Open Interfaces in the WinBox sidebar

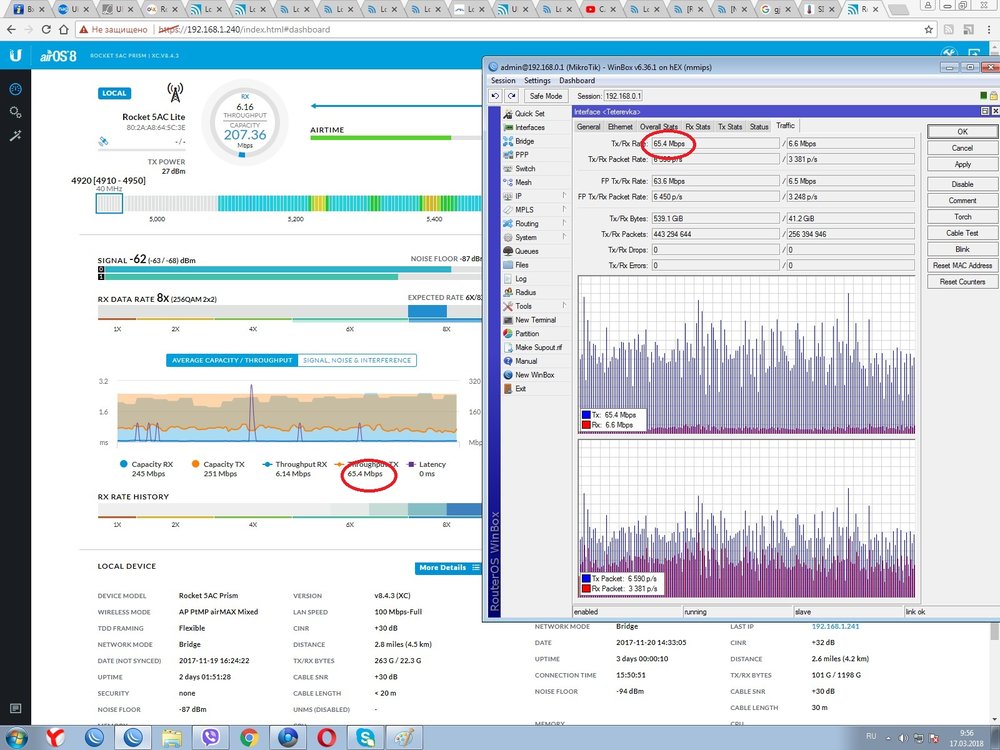click(529, 128)
